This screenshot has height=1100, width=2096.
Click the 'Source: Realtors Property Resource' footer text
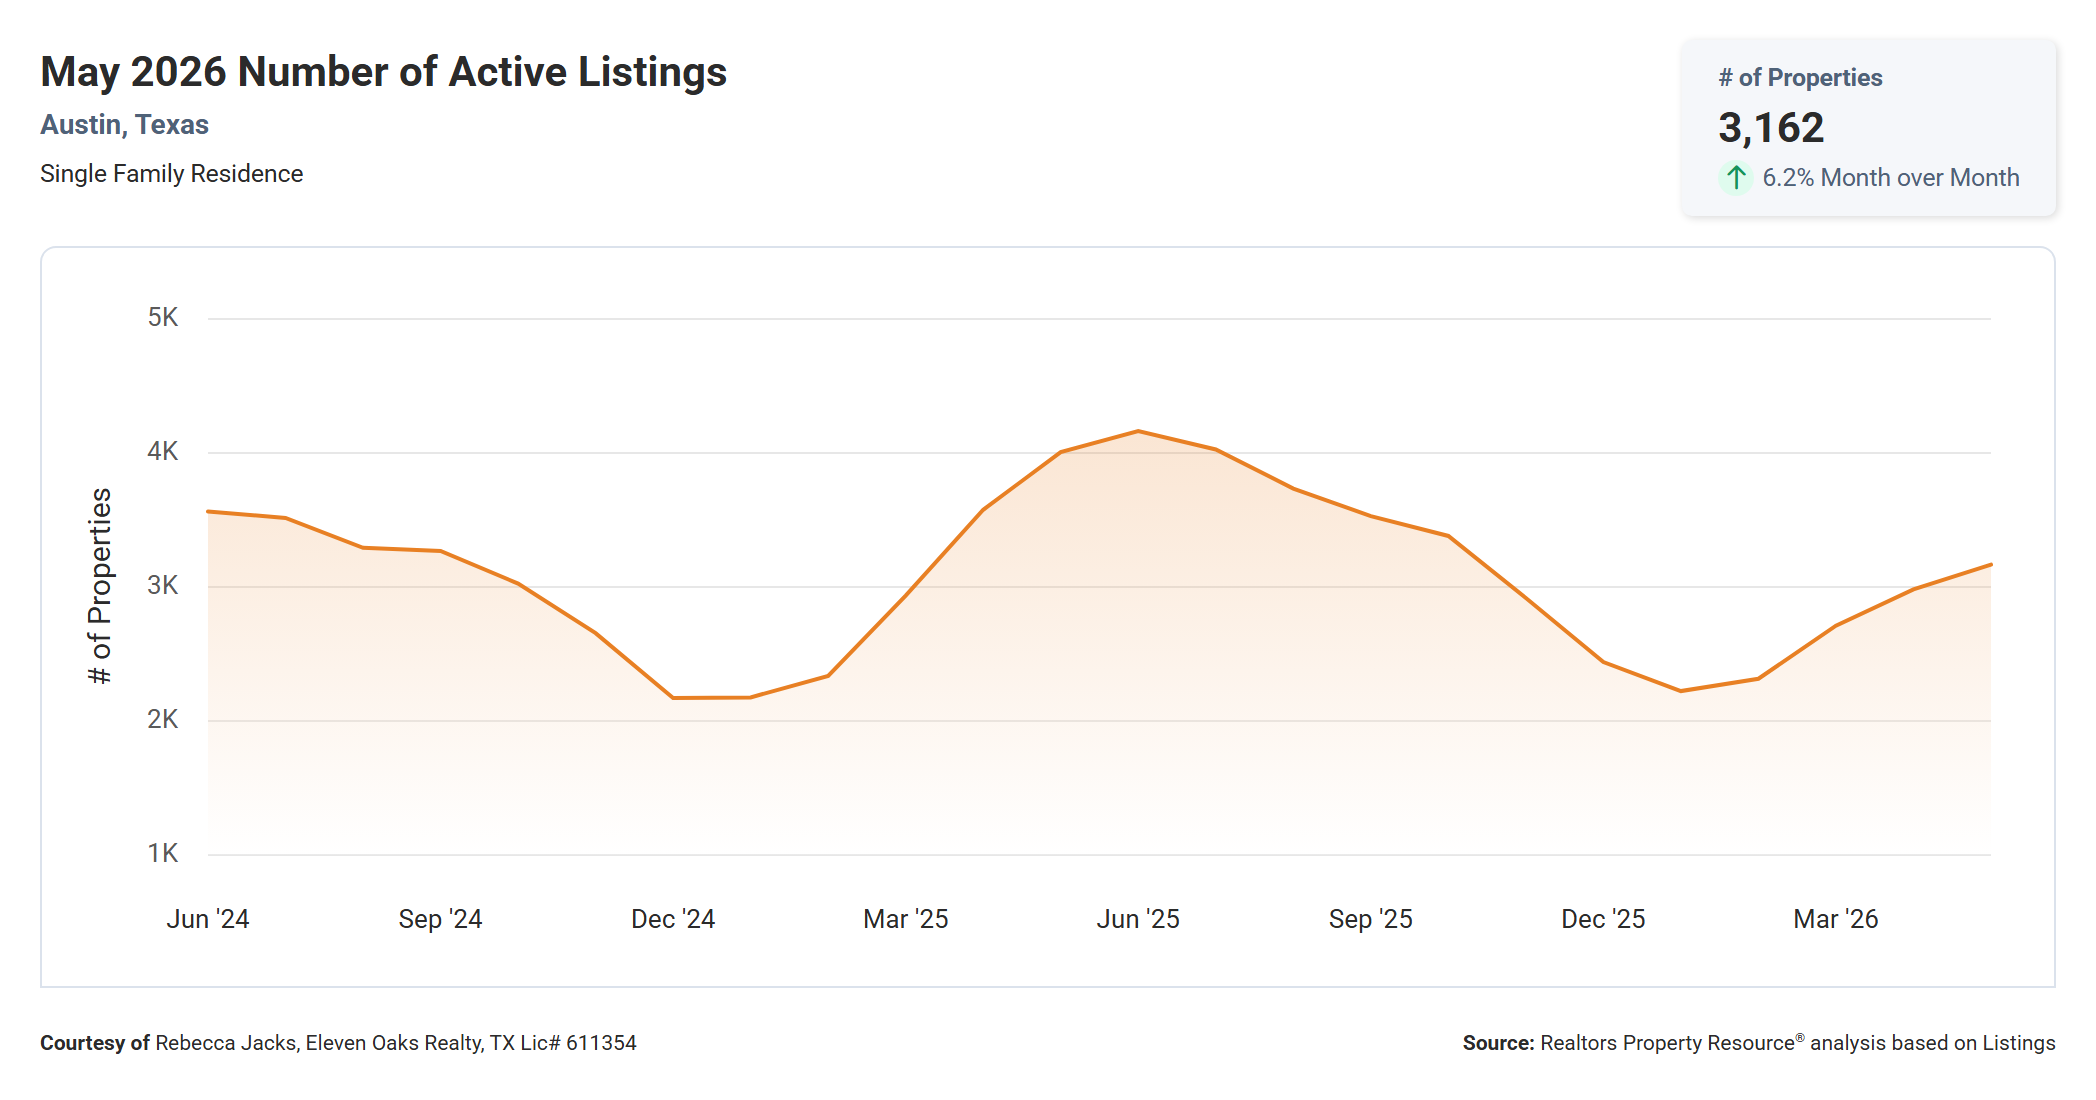click(1759, 1043)
